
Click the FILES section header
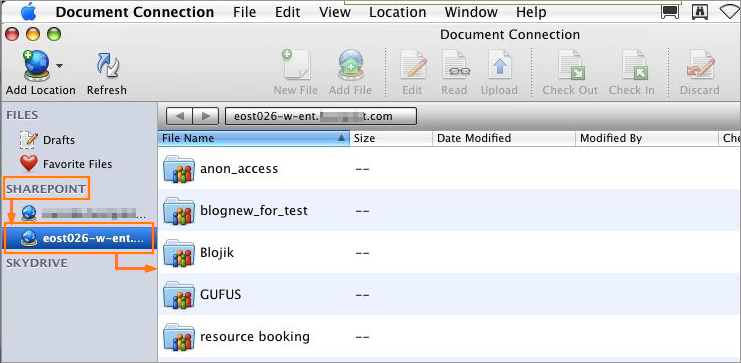pyautogui.click(x=22, y=115)
